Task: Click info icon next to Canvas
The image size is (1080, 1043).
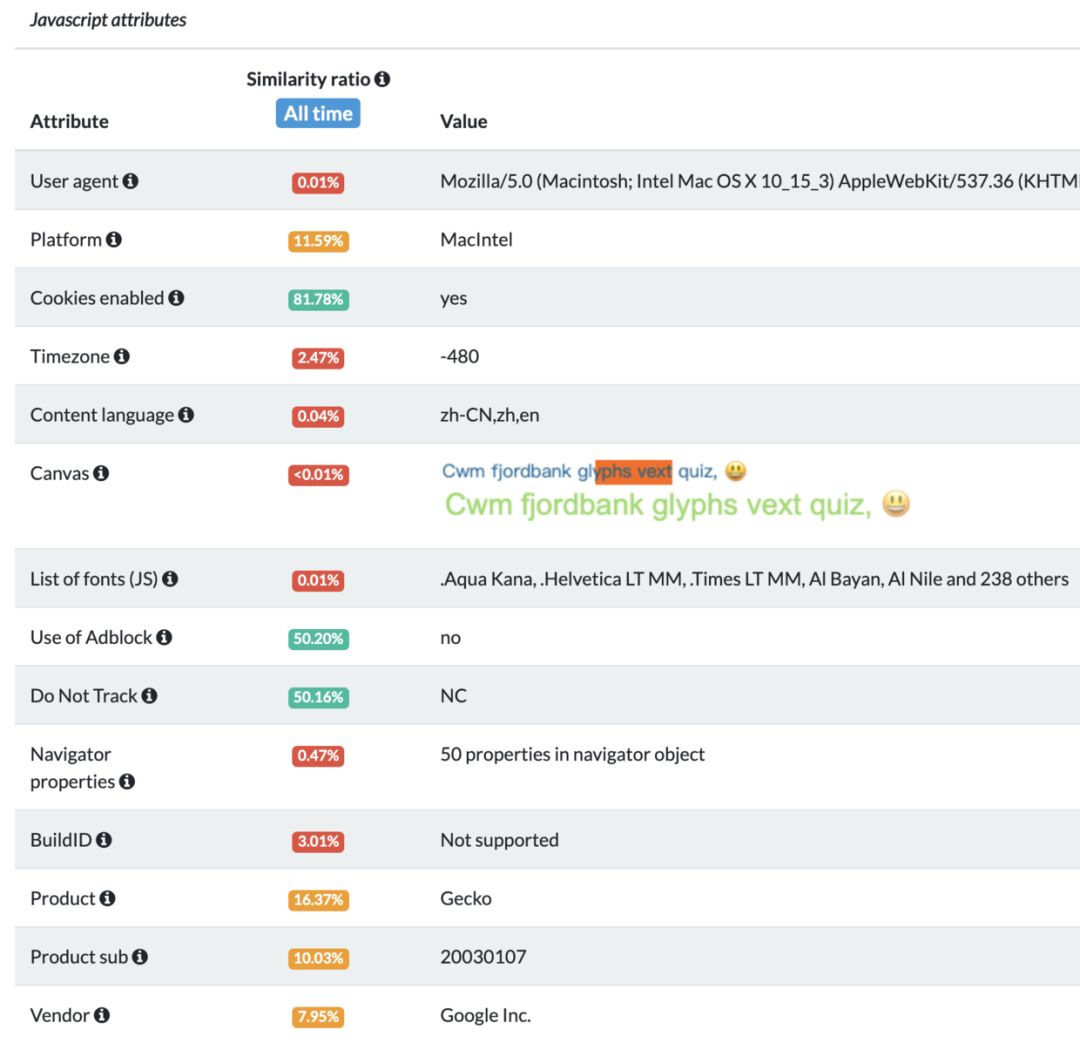Action: 101,473
